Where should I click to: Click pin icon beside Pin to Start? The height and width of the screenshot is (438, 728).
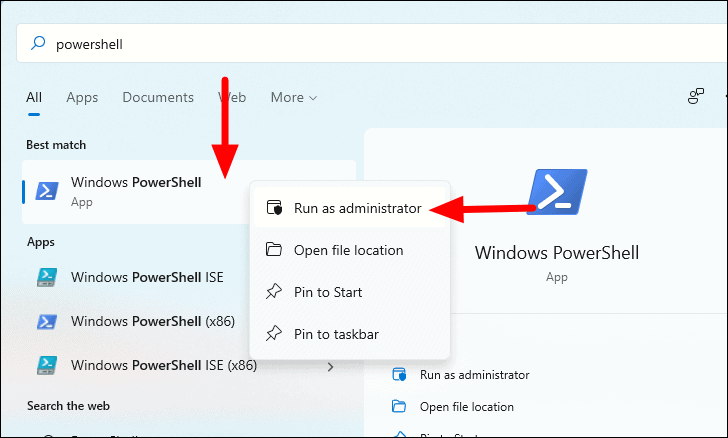pos(274,292)
